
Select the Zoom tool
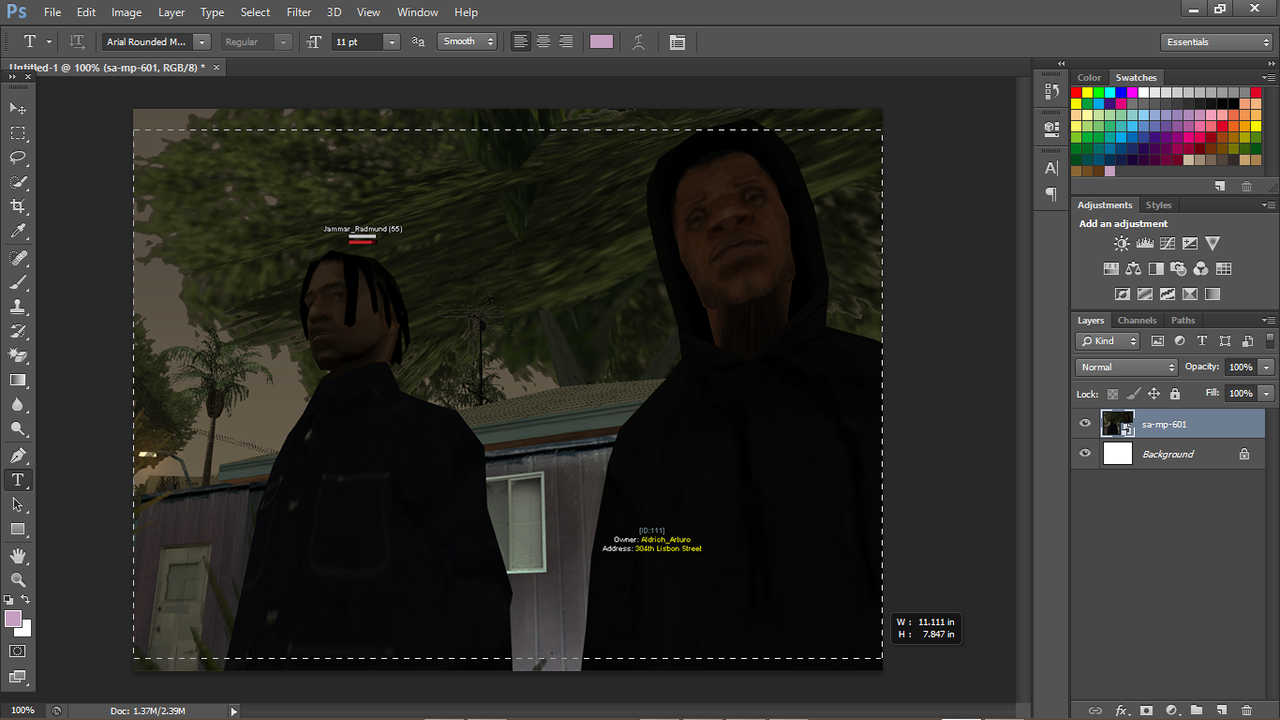point(18,580)
